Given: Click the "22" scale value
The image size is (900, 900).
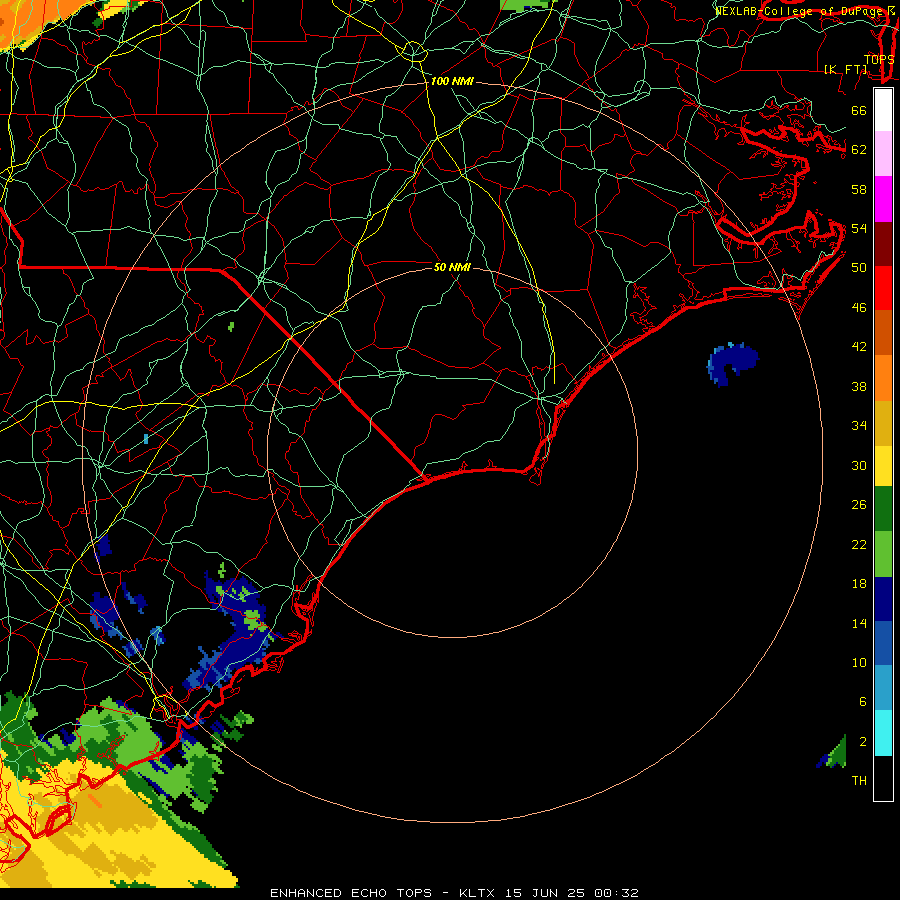Looking at the screenshot, I should [x=859, y=544].
